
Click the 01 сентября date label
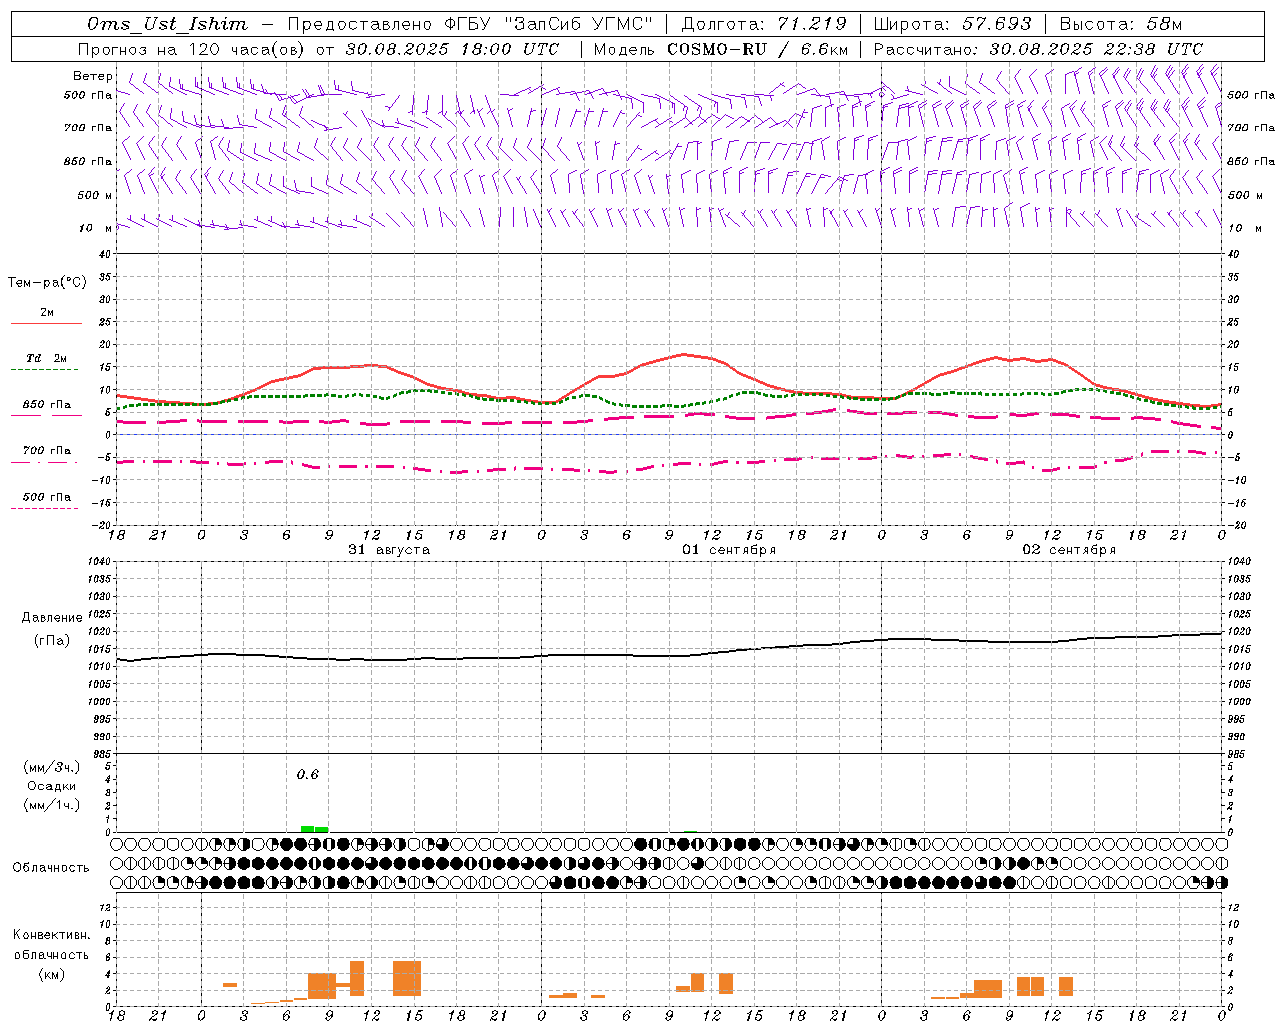(x=729, y=550)
